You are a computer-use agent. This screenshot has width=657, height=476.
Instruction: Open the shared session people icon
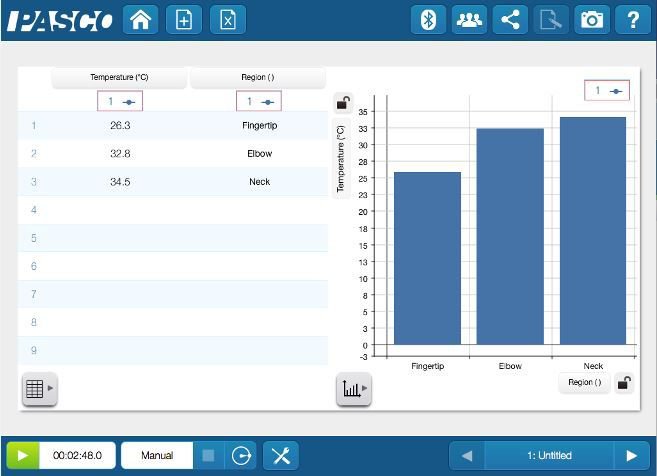click(x=469, y=20)
